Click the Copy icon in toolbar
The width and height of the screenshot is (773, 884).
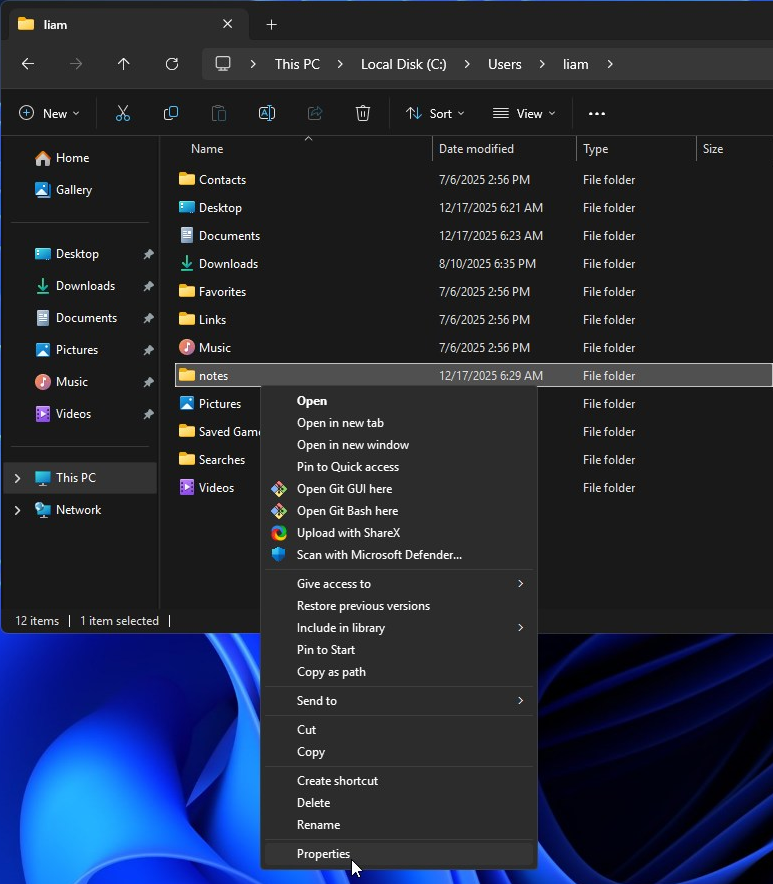171,114
